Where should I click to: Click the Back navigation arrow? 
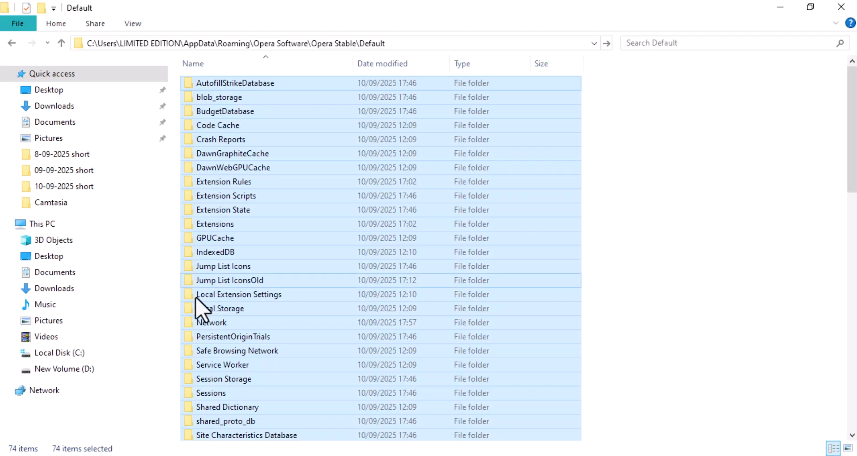coord(12,43)
